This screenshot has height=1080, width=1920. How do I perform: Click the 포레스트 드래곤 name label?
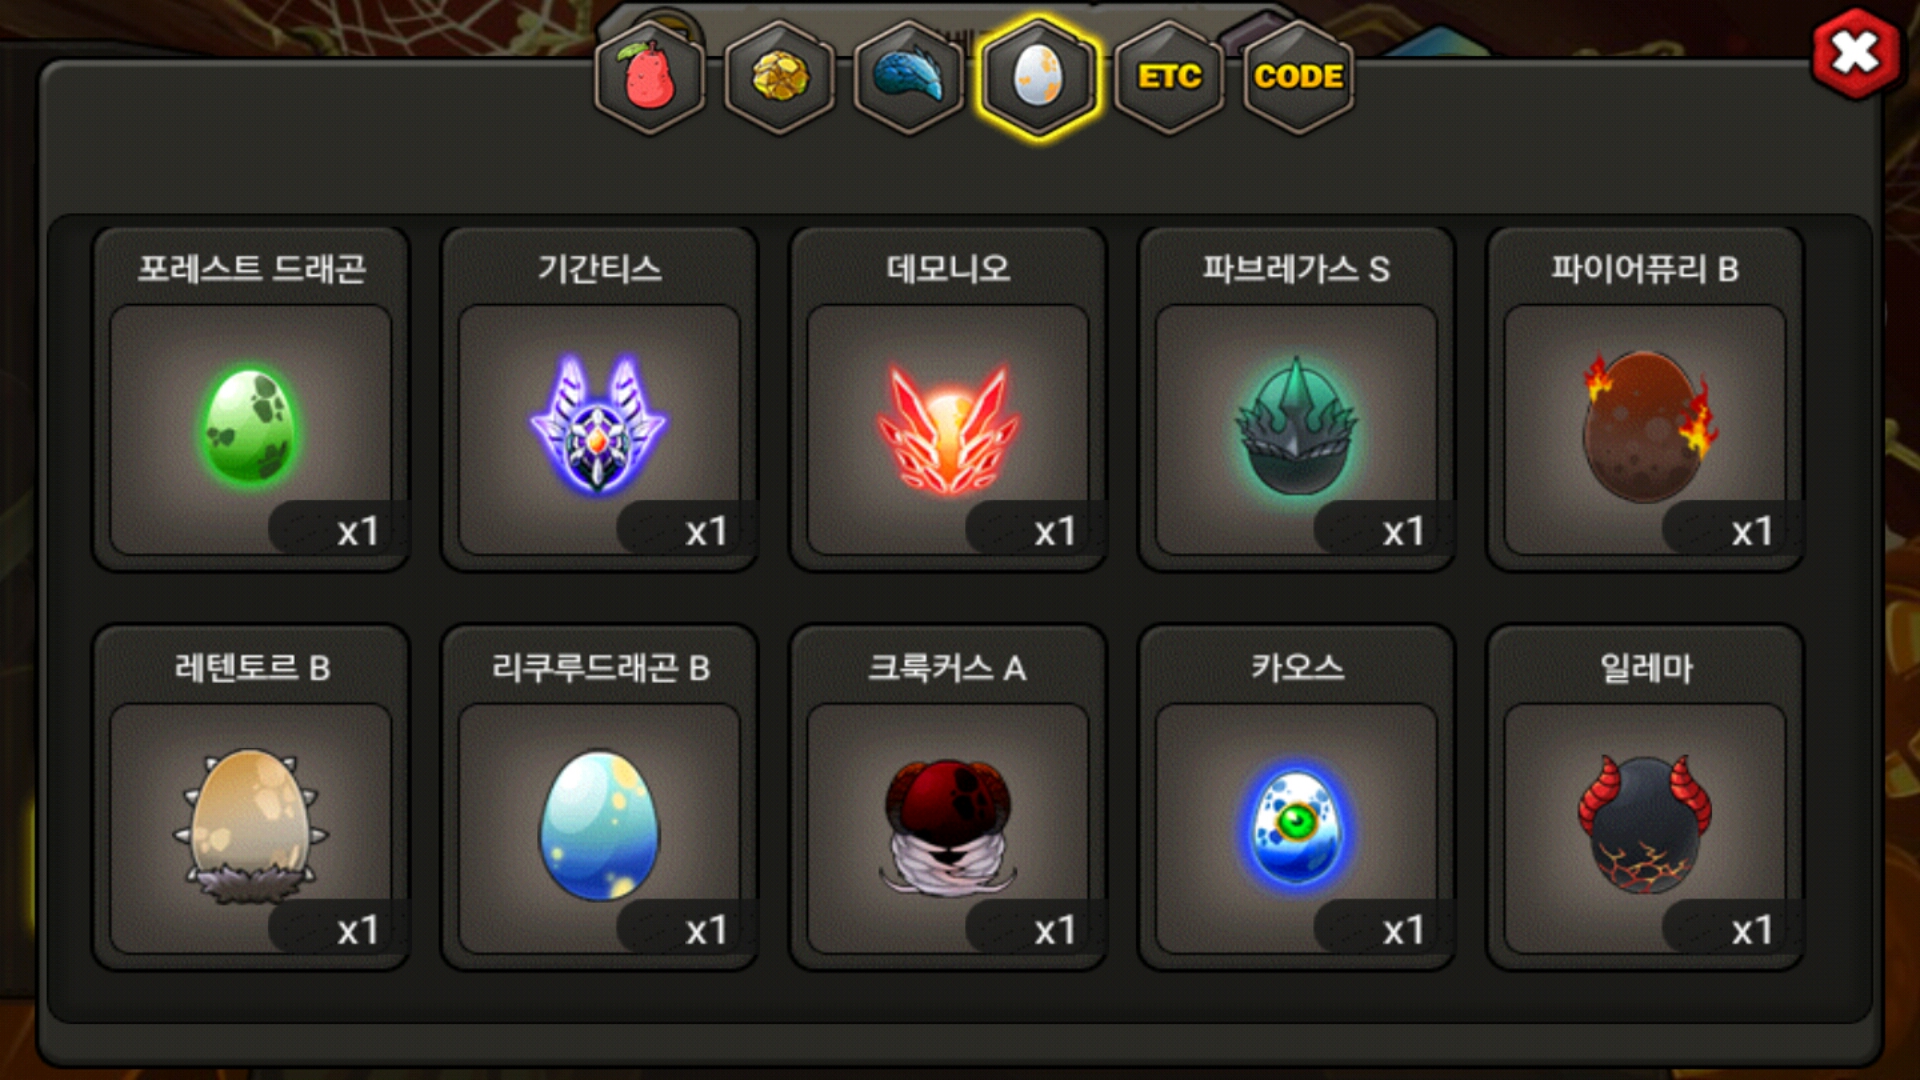tap(251, 269)
